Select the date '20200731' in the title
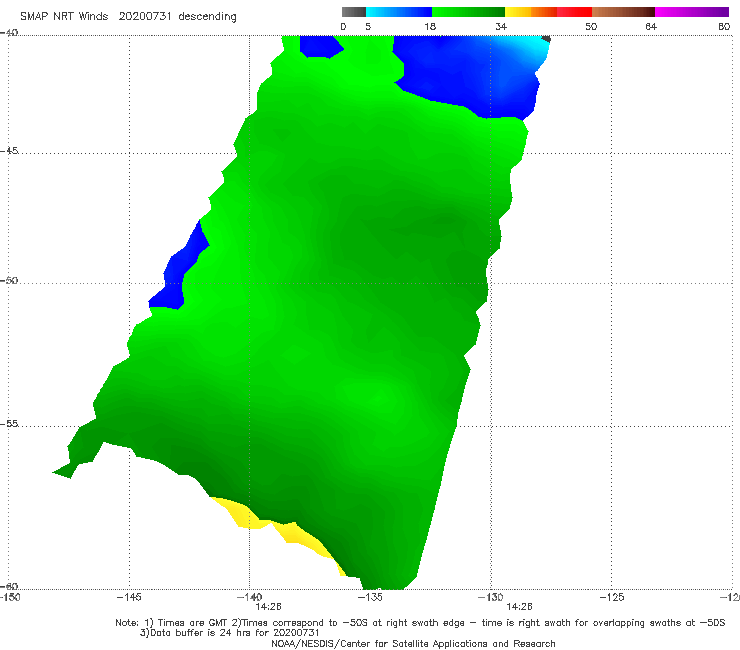 coord(144,16)
